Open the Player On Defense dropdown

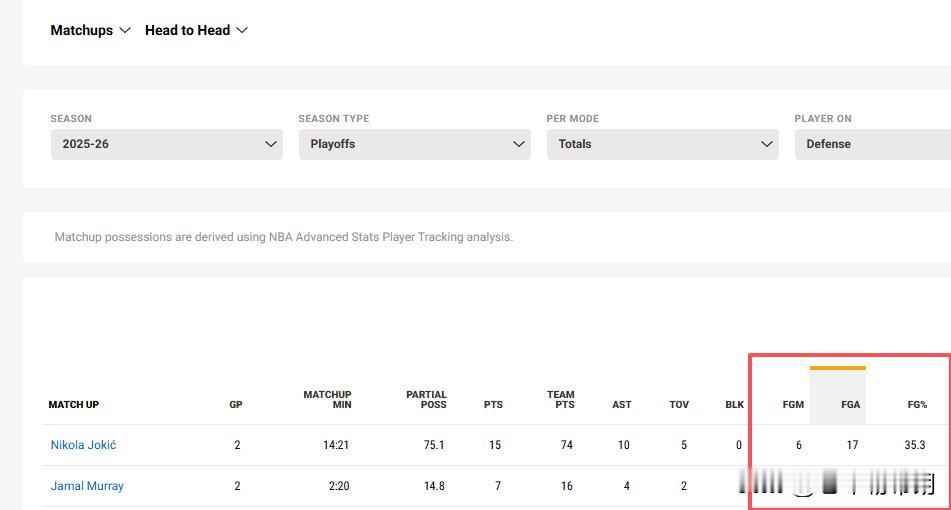(x=872, y=144)
